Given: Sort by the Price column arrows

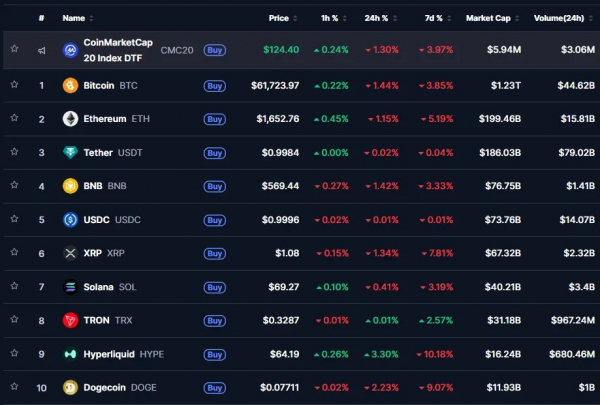Looking at the screenshot, I should pyautogui.click(x=295, y=18).
